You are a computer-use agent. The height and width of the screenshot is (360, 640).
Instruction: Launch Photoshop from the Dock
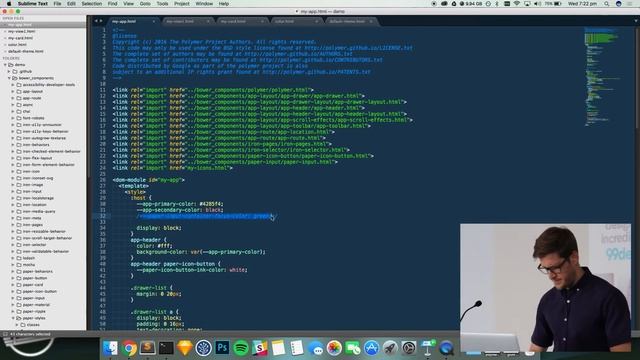click(222, 348)
